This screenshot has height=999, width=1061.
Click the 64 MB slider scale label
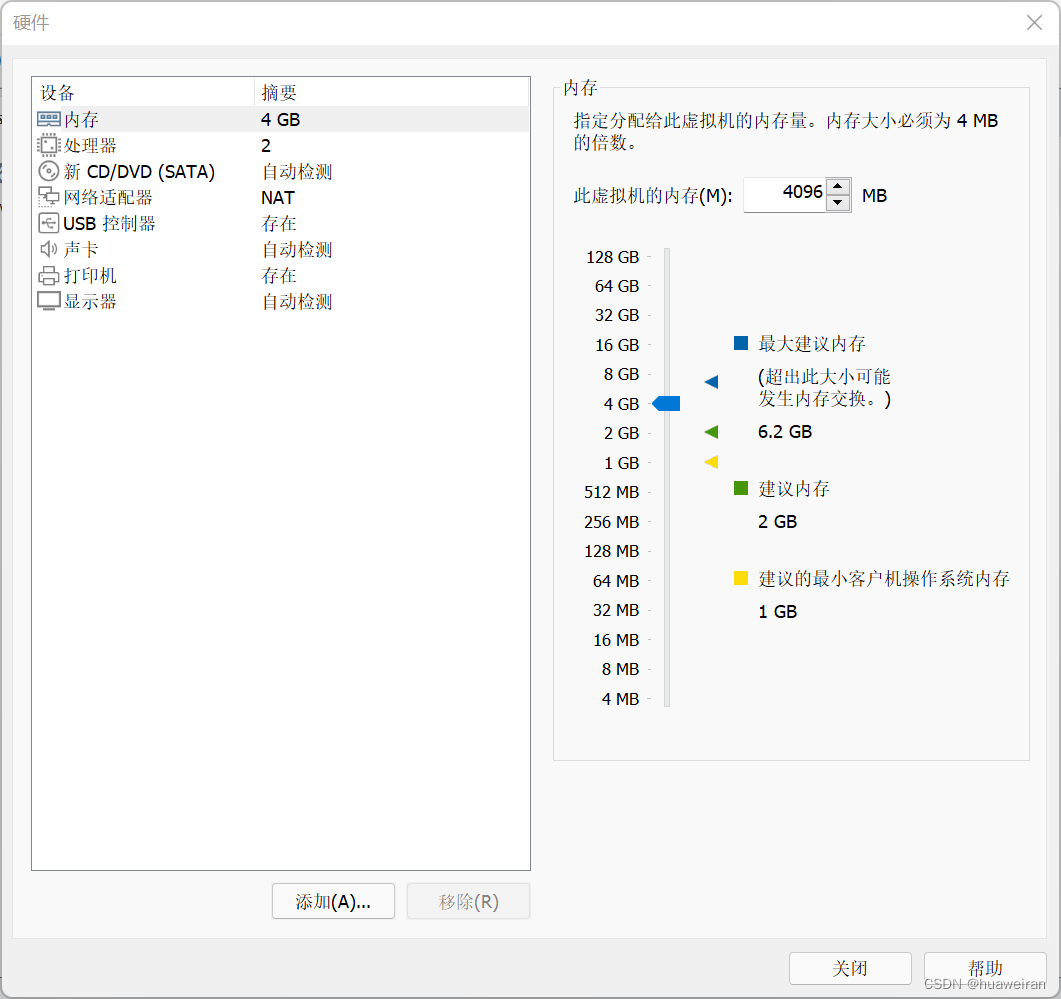point(616,581)
